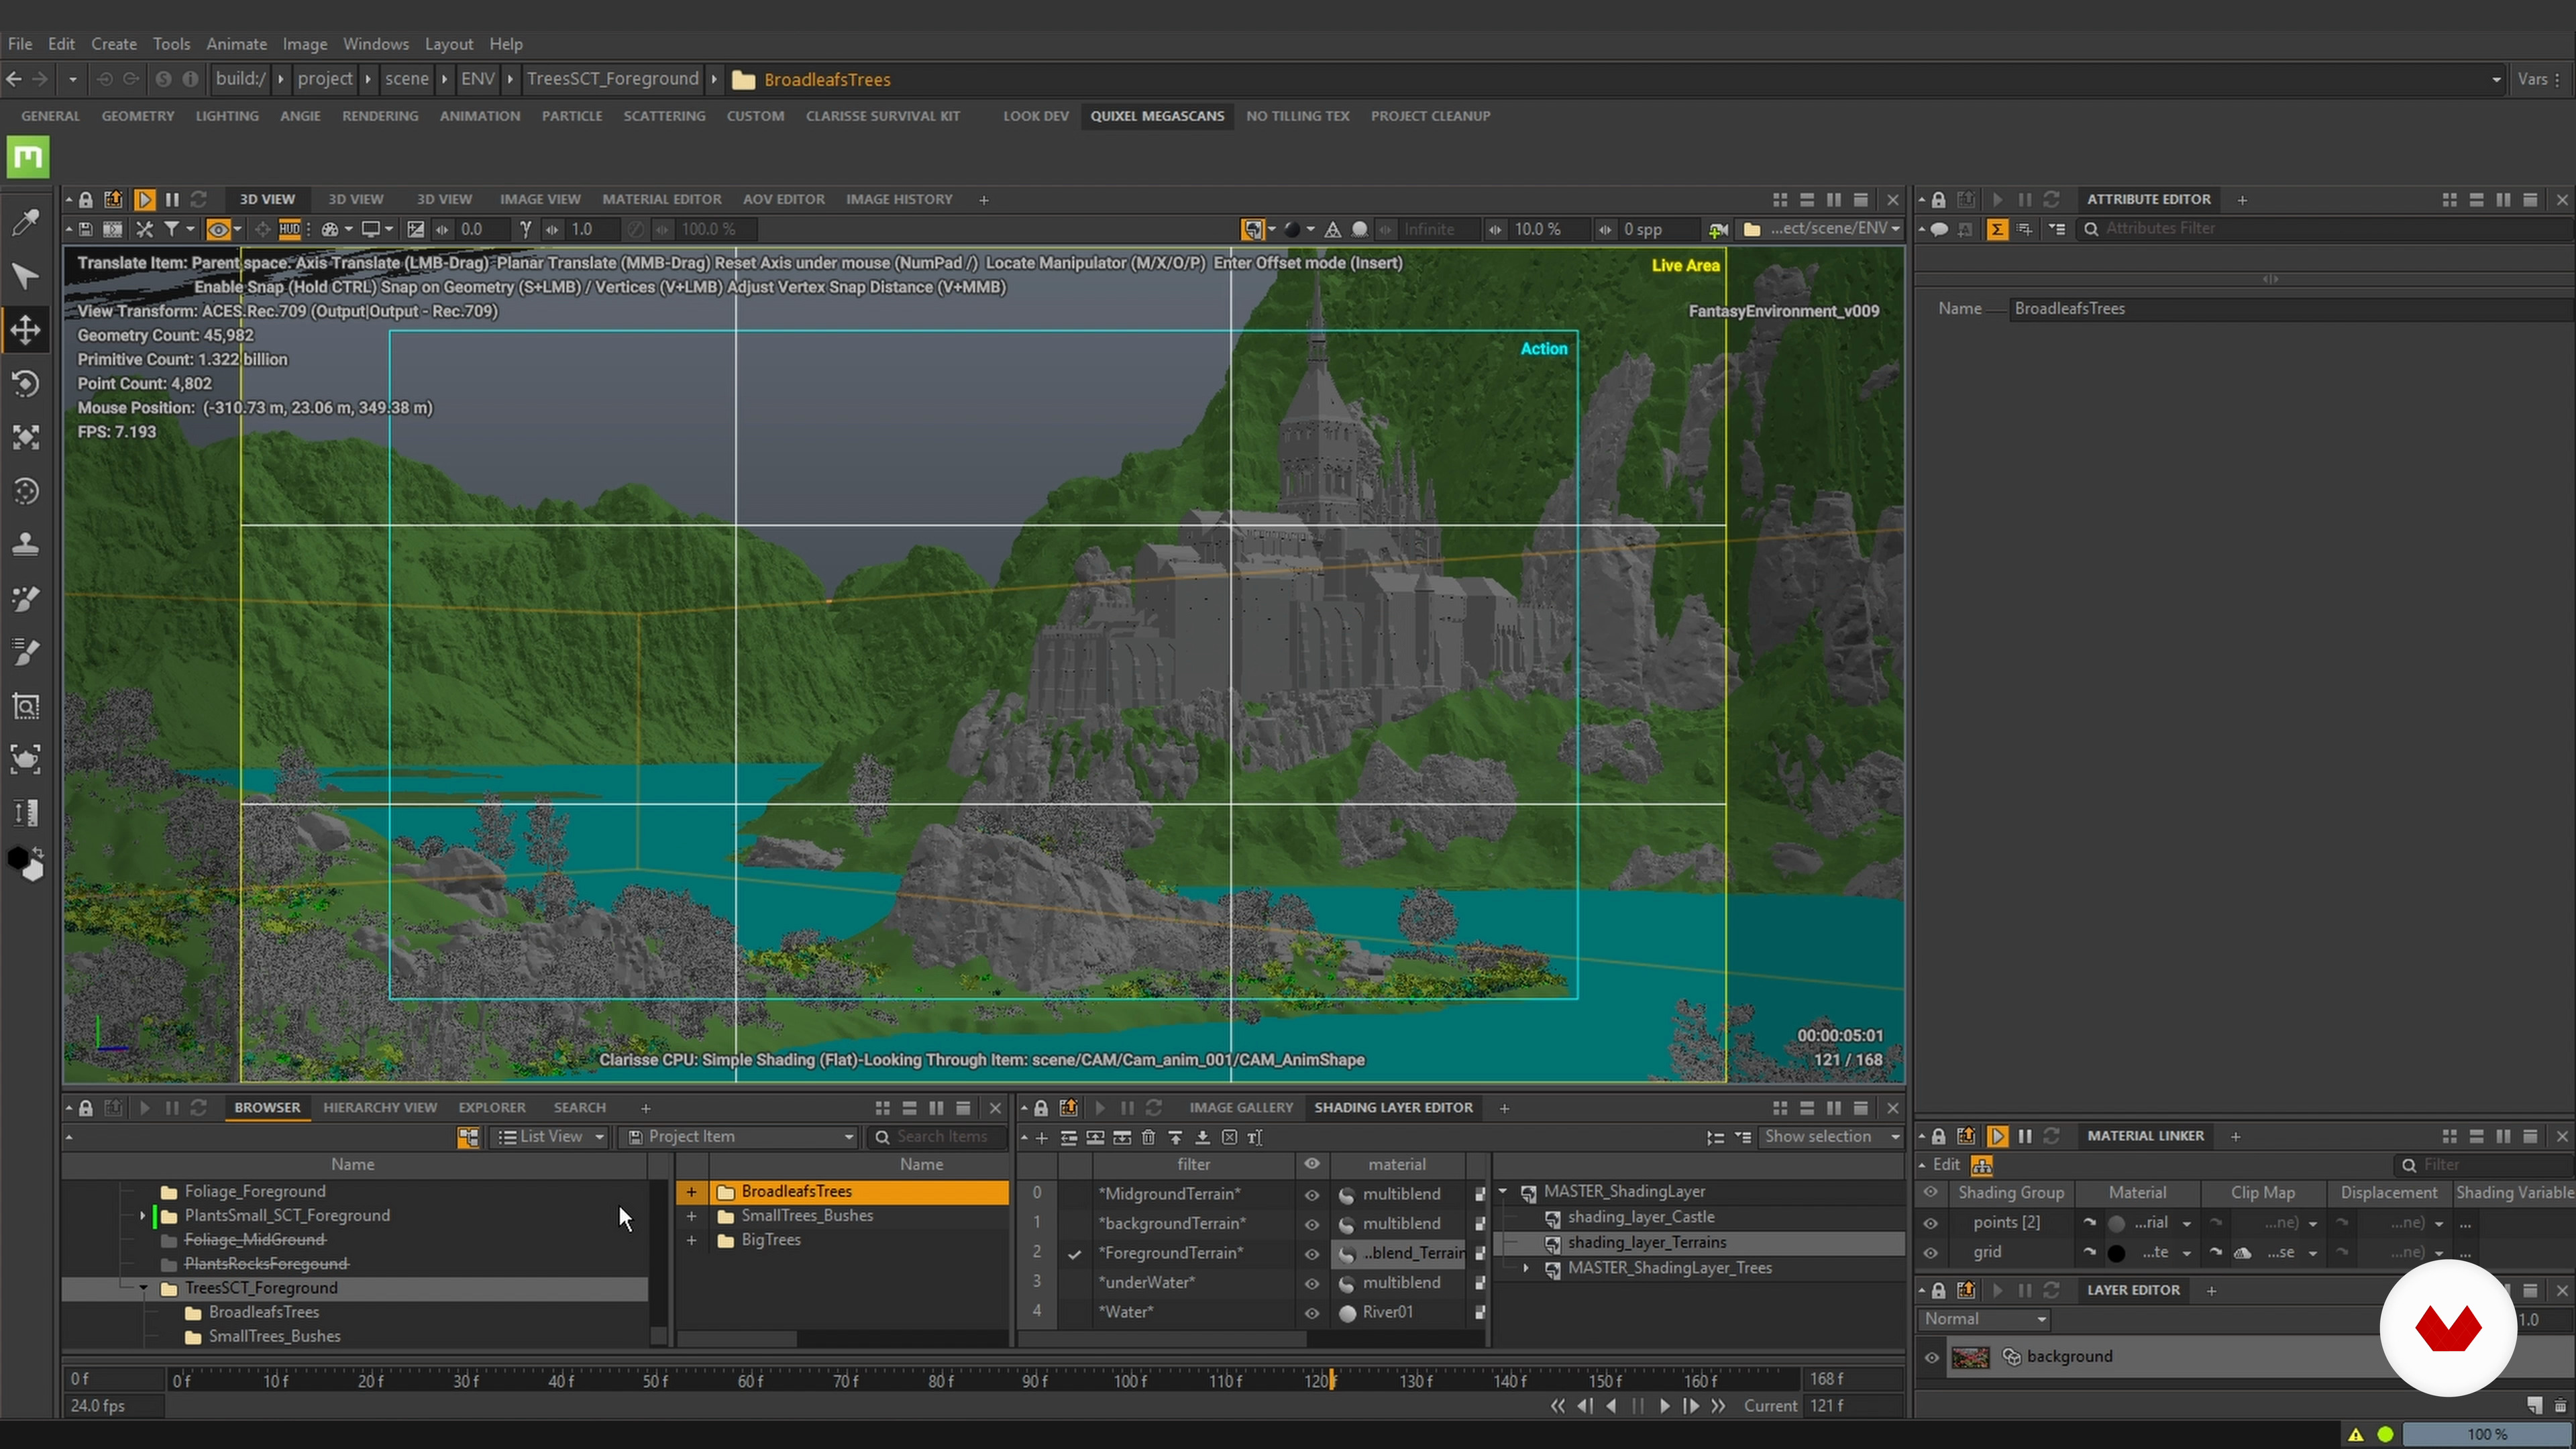Click the play evaluation icon in 3D view header

click(144, 199)
